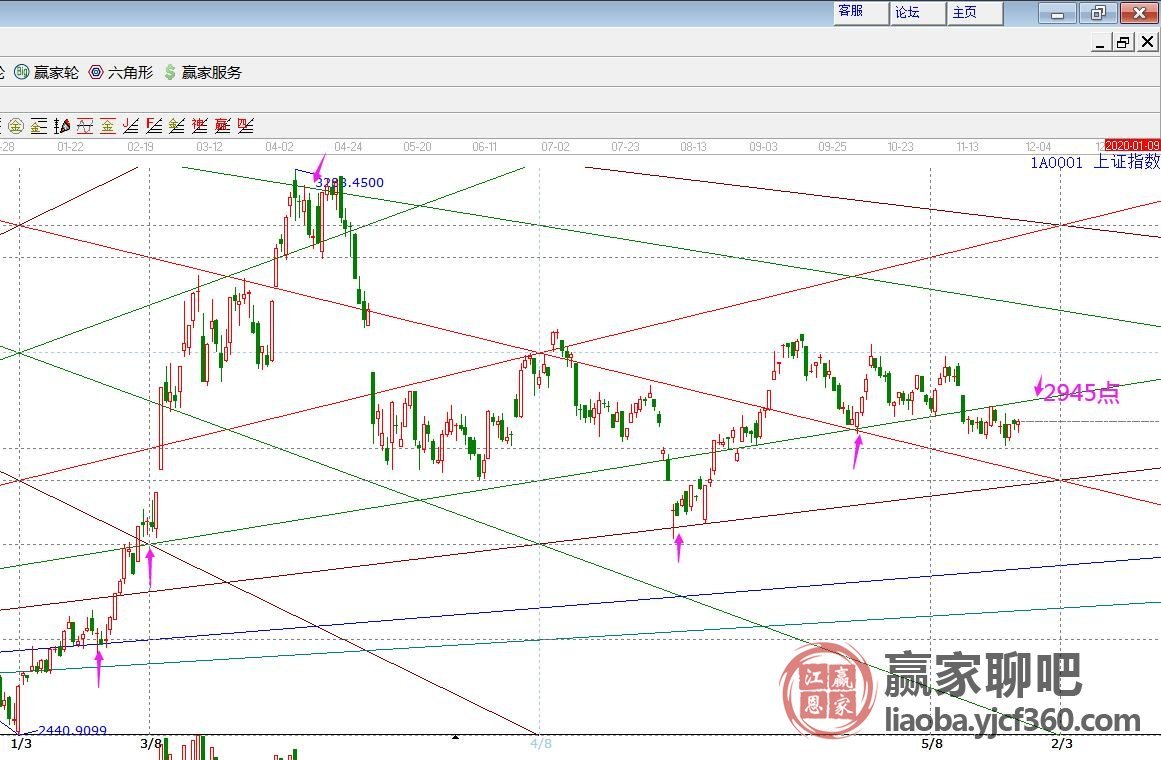1161x760 pixels.
Task: Click the green dollar sign icon
Action: tap(170, 72)
